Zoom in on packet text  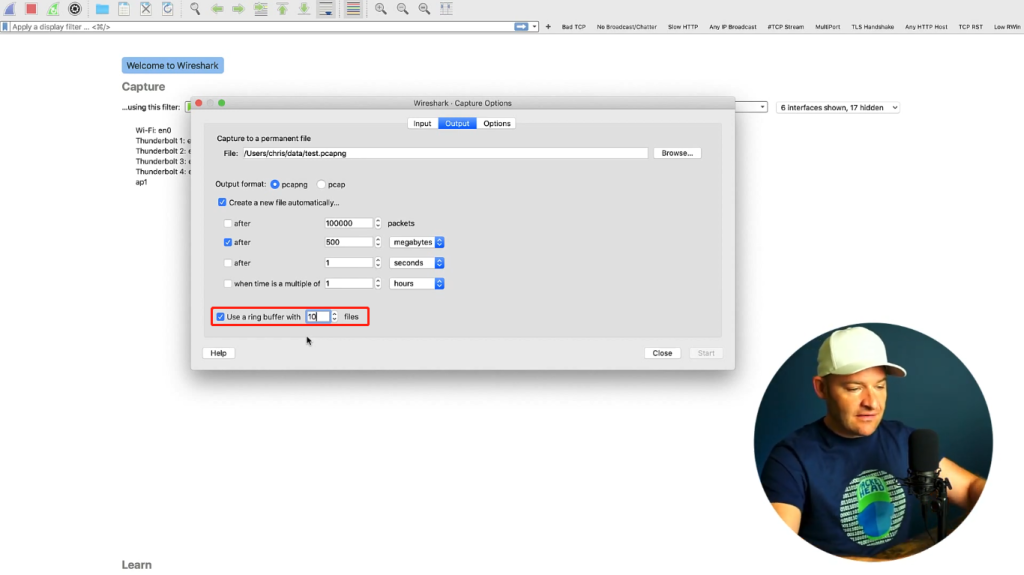pos(381,8)
